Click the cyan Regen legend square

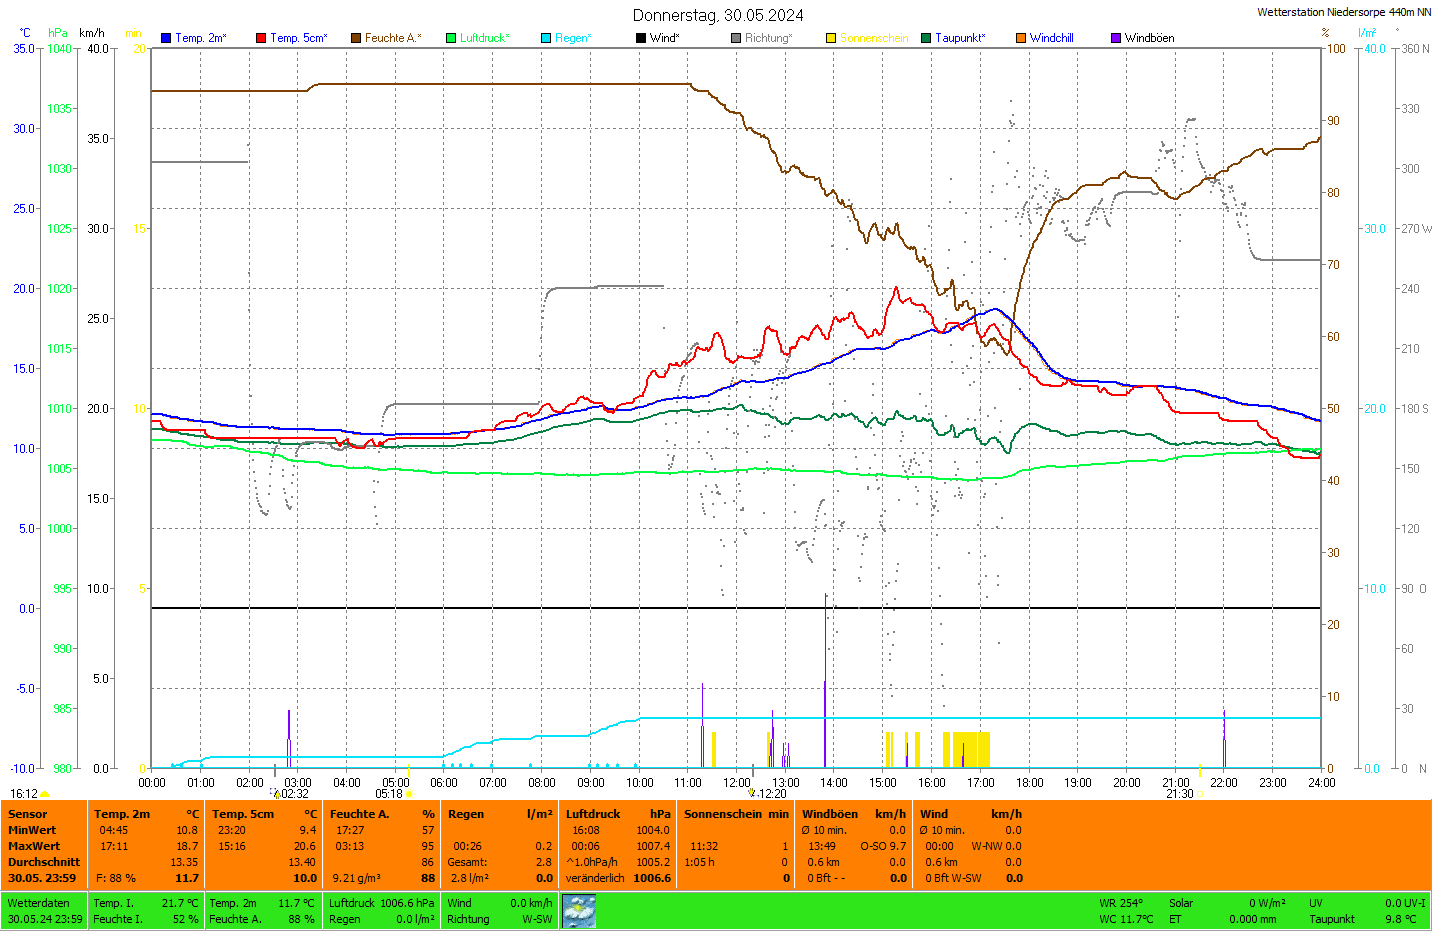pos(546,38)
